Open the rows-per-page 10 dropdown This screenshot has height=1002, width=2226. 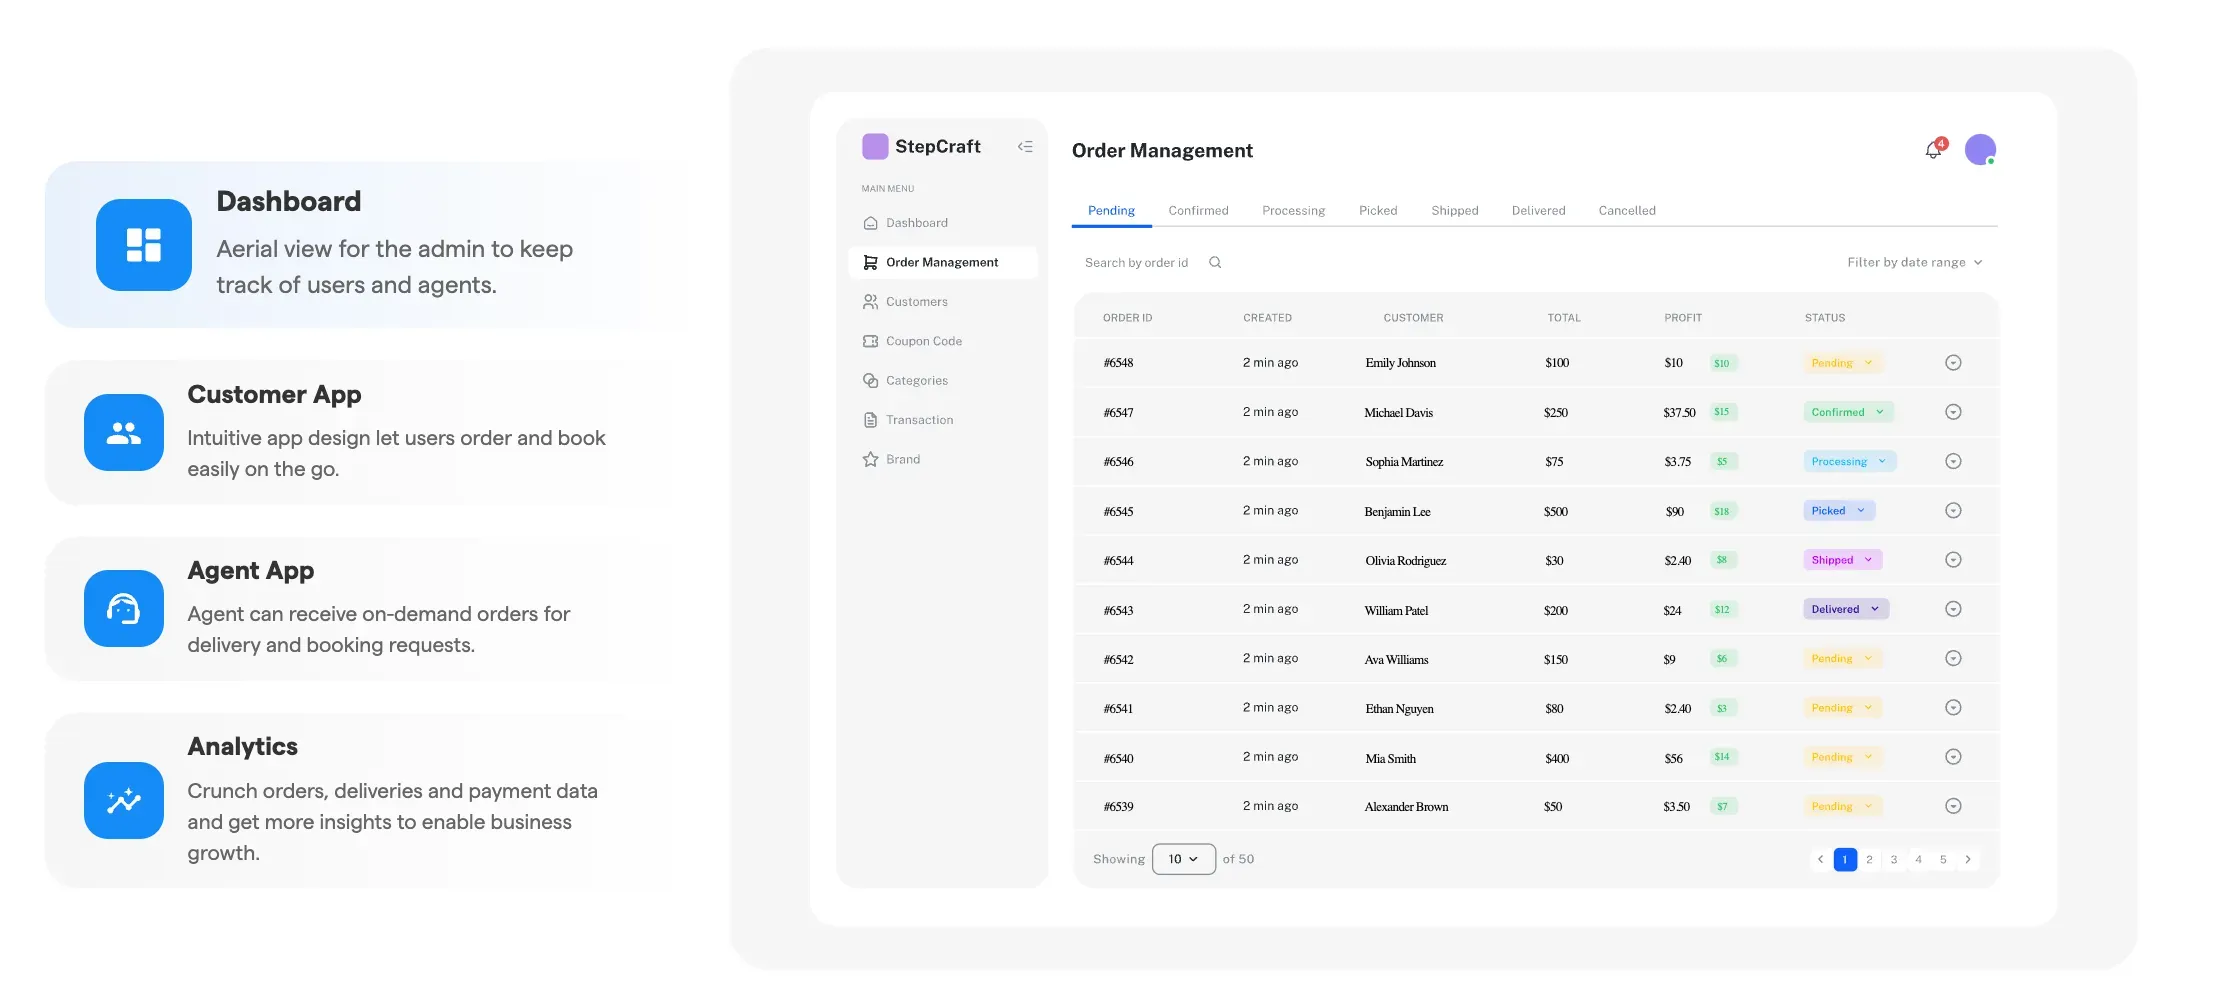click(1184, 859)
